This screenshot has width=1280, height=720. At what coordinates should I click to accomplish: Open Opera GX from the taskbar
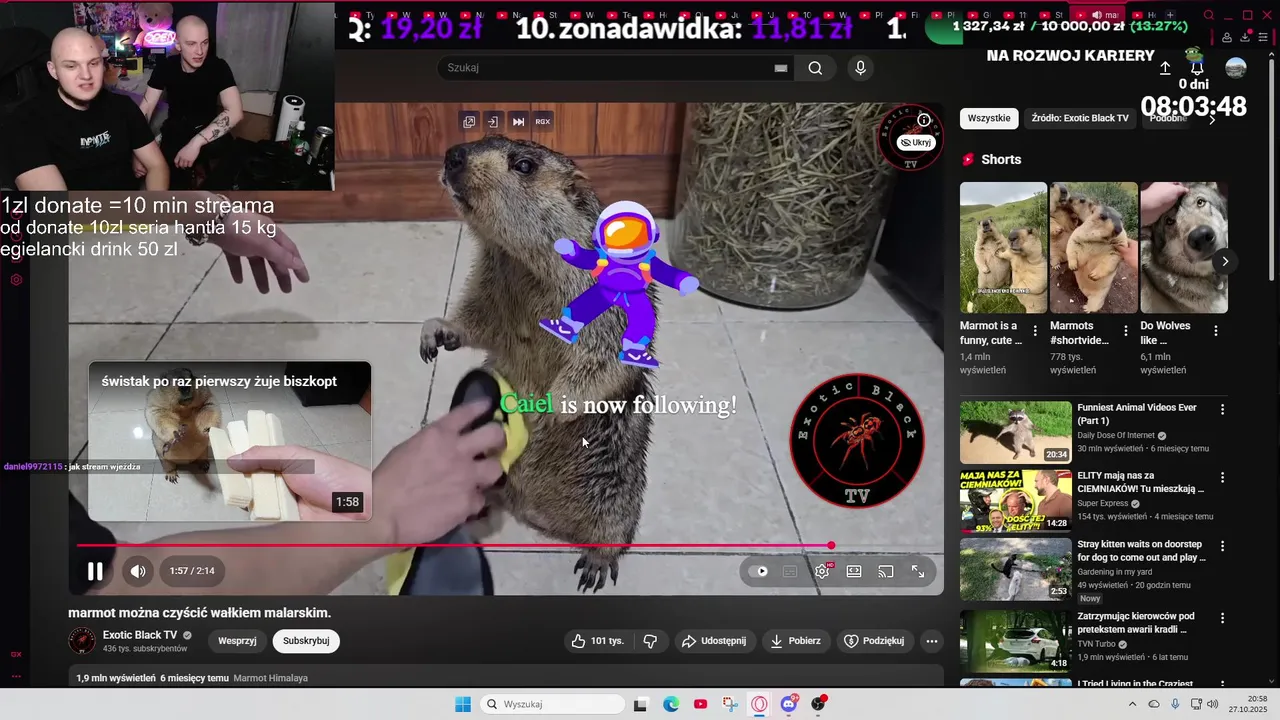coord(759,704)
